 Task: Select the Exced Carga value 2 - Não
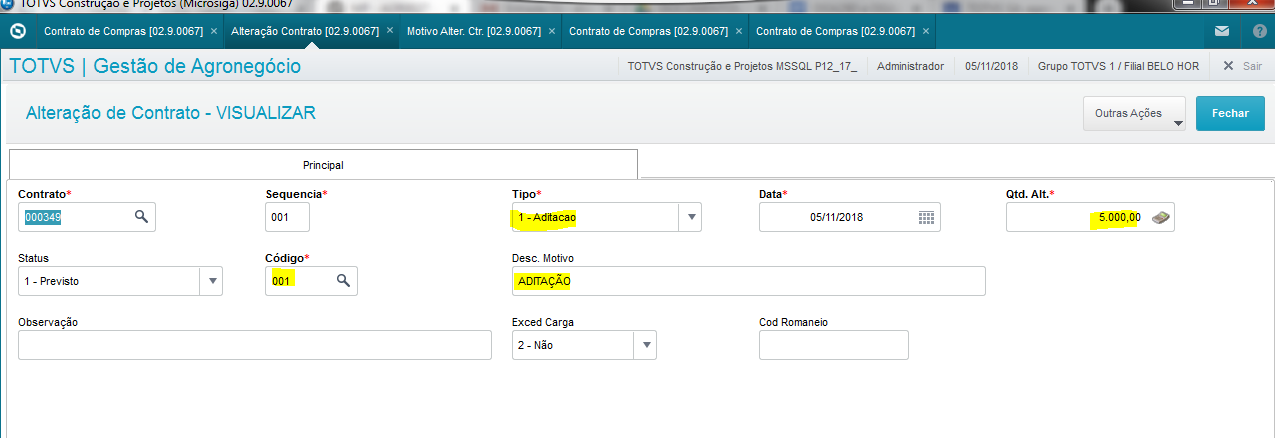(x=535, y=345)
